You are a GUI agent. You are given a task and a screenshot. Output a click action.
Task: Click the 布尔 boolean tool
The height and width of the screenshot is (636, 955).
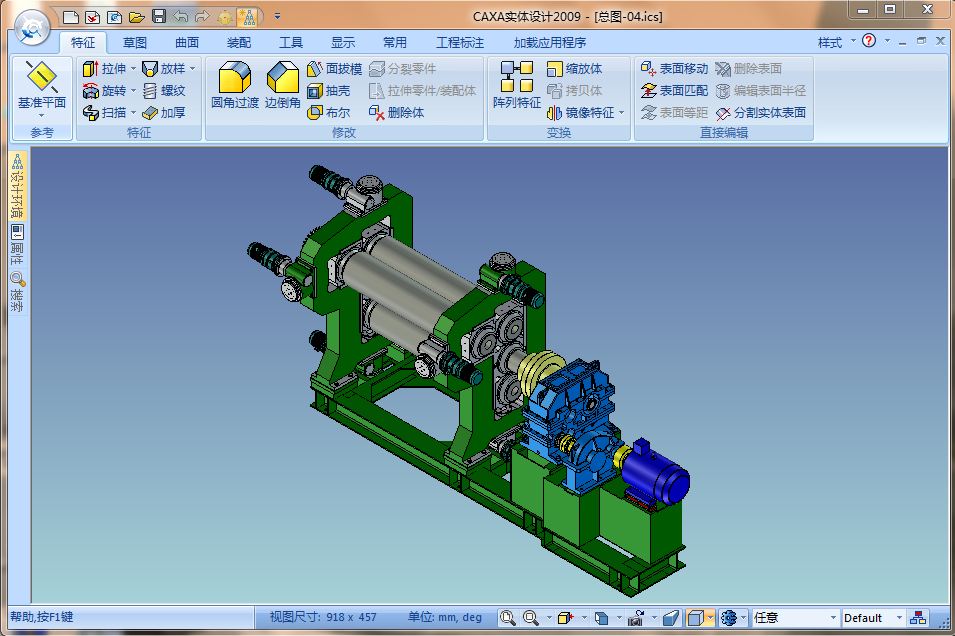328,113
